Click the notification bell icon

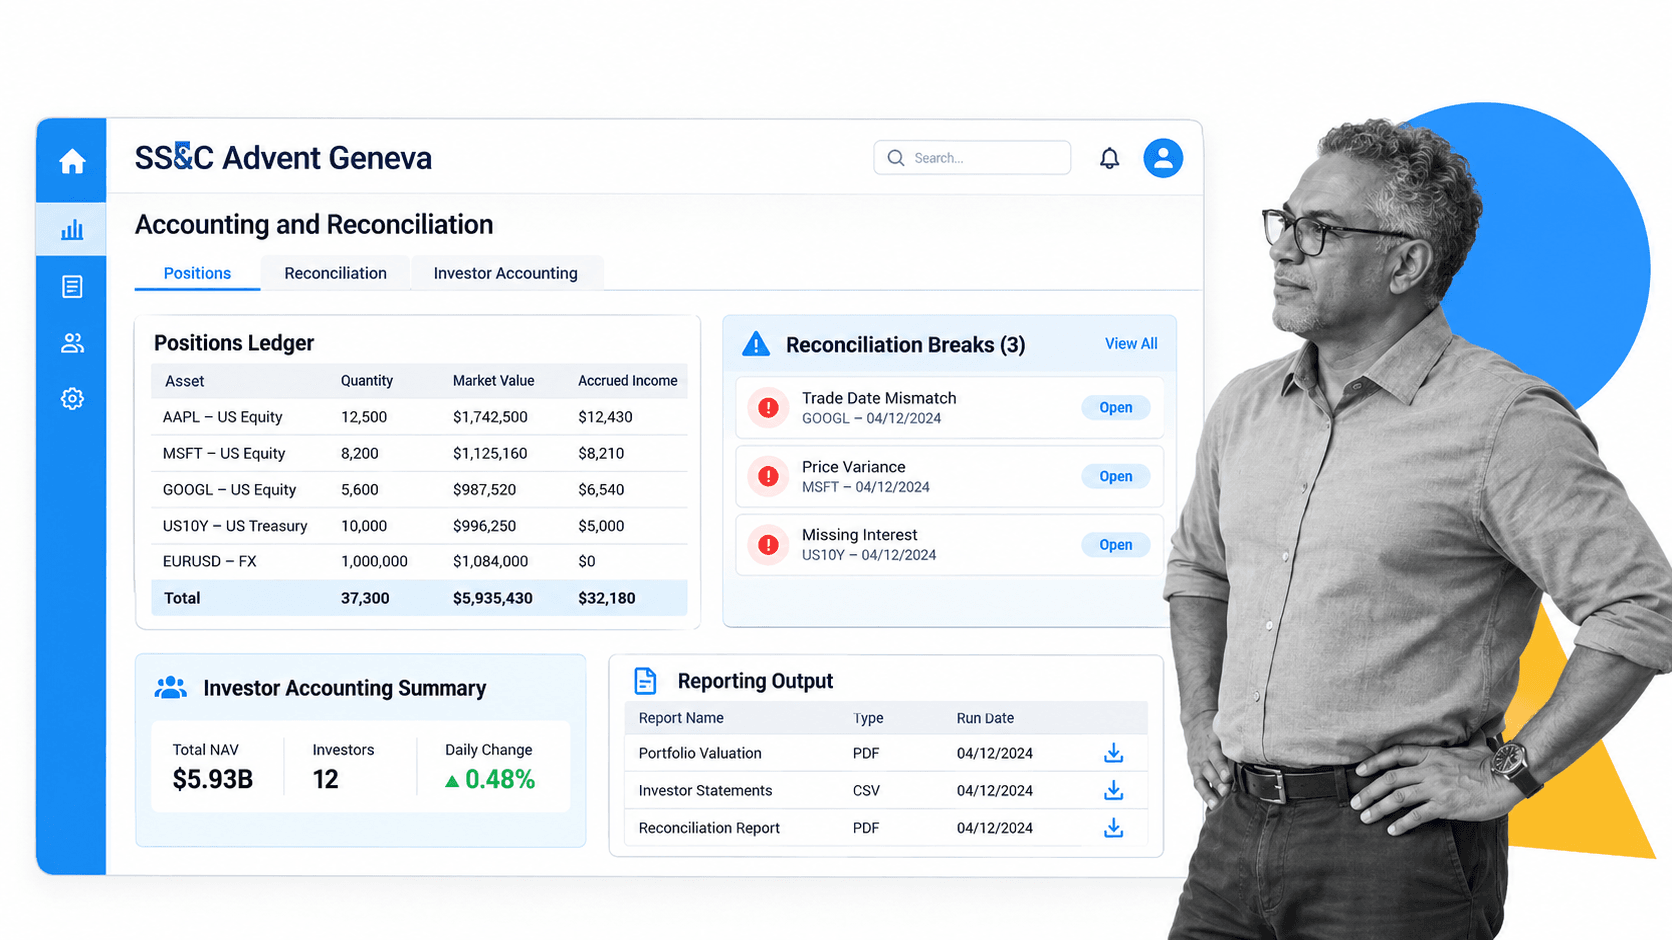(1109, 158)
